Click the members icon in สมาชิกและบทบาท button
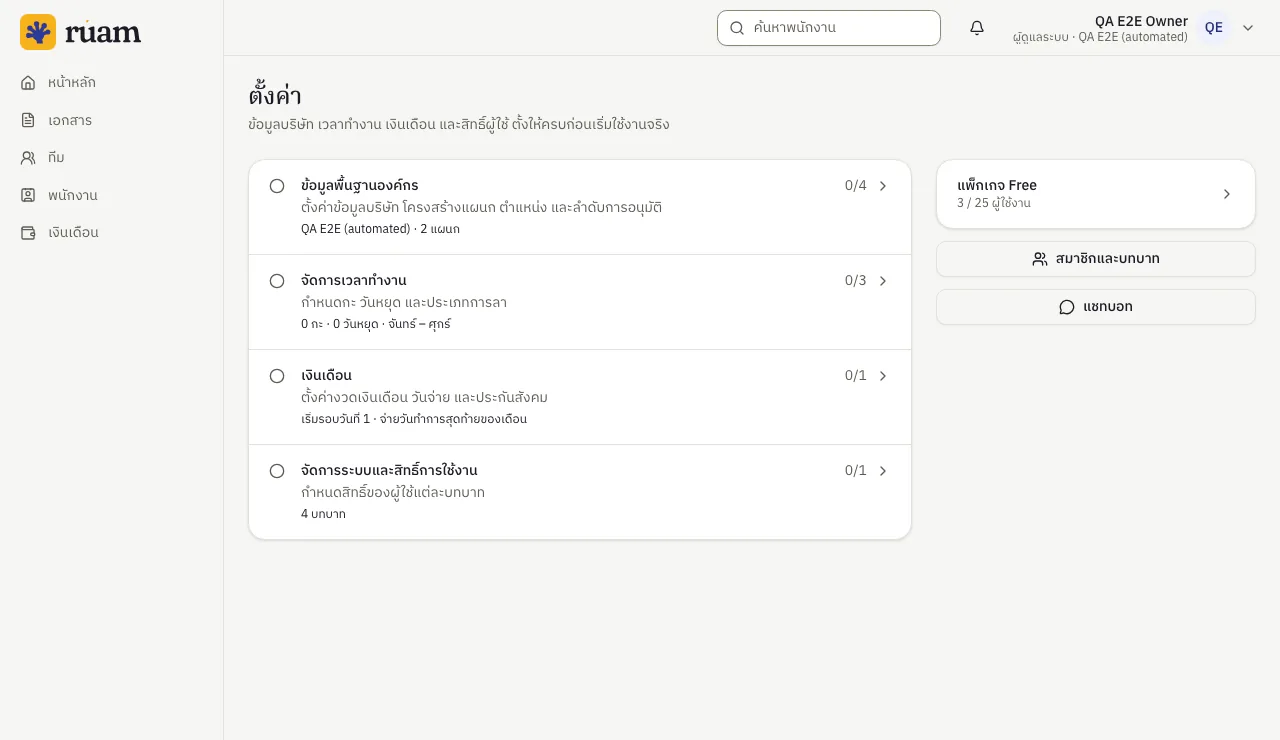Viewport: 1280px width, 740px height. (1040, 259)
